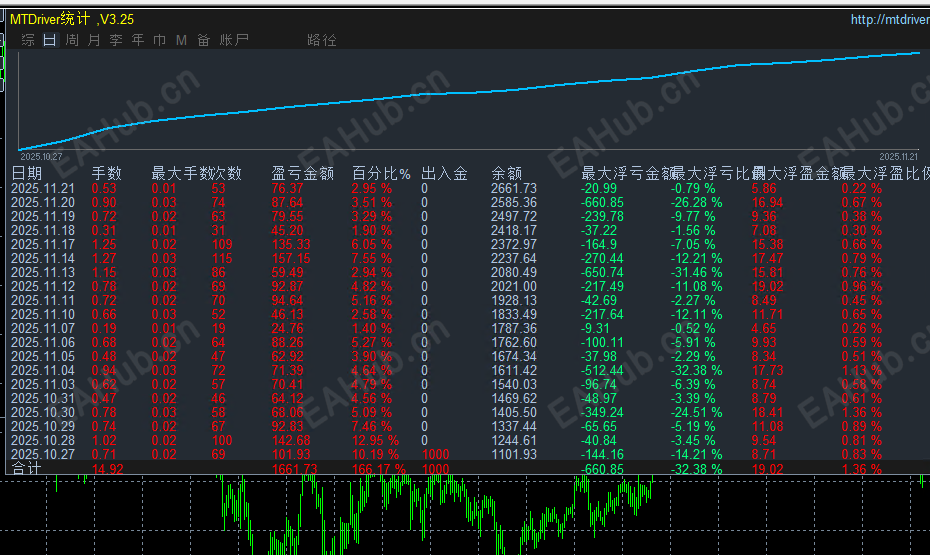This screenshot has height=555, width=930.
Task: Click the floating loss value -650.74
Action: tap(602, 272)
